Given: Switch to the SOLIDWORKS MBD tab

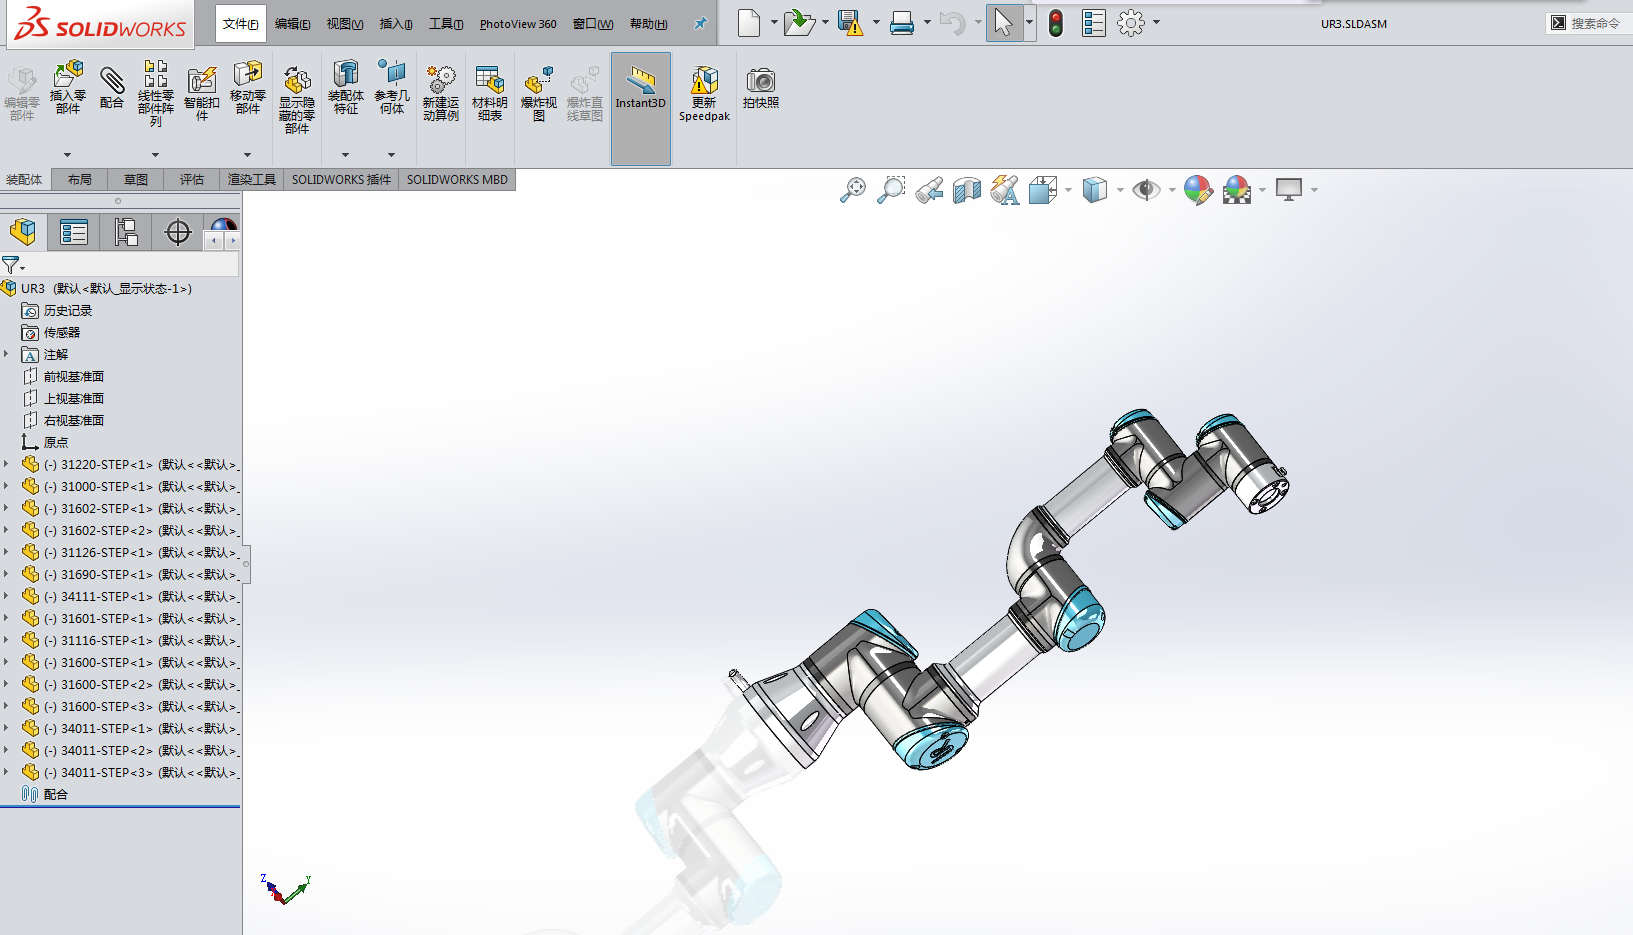Looking at the screenshot, I should 457,180.
